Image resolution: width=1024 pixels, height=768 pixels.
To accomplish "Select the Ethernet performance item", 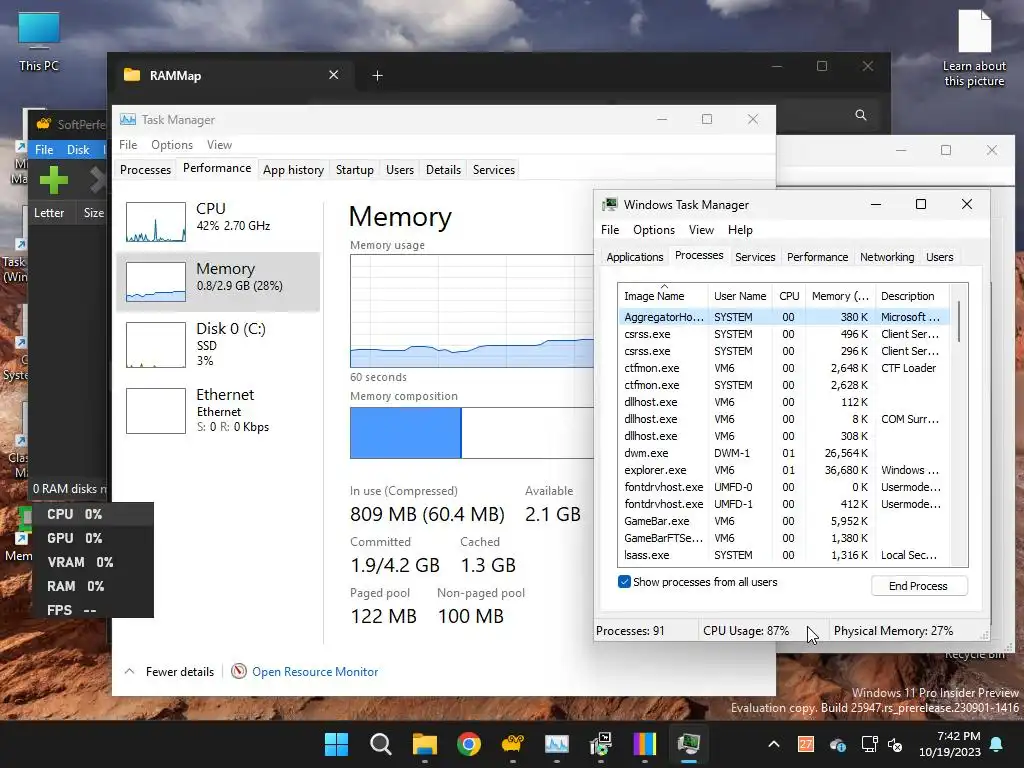I will (218, 411).
